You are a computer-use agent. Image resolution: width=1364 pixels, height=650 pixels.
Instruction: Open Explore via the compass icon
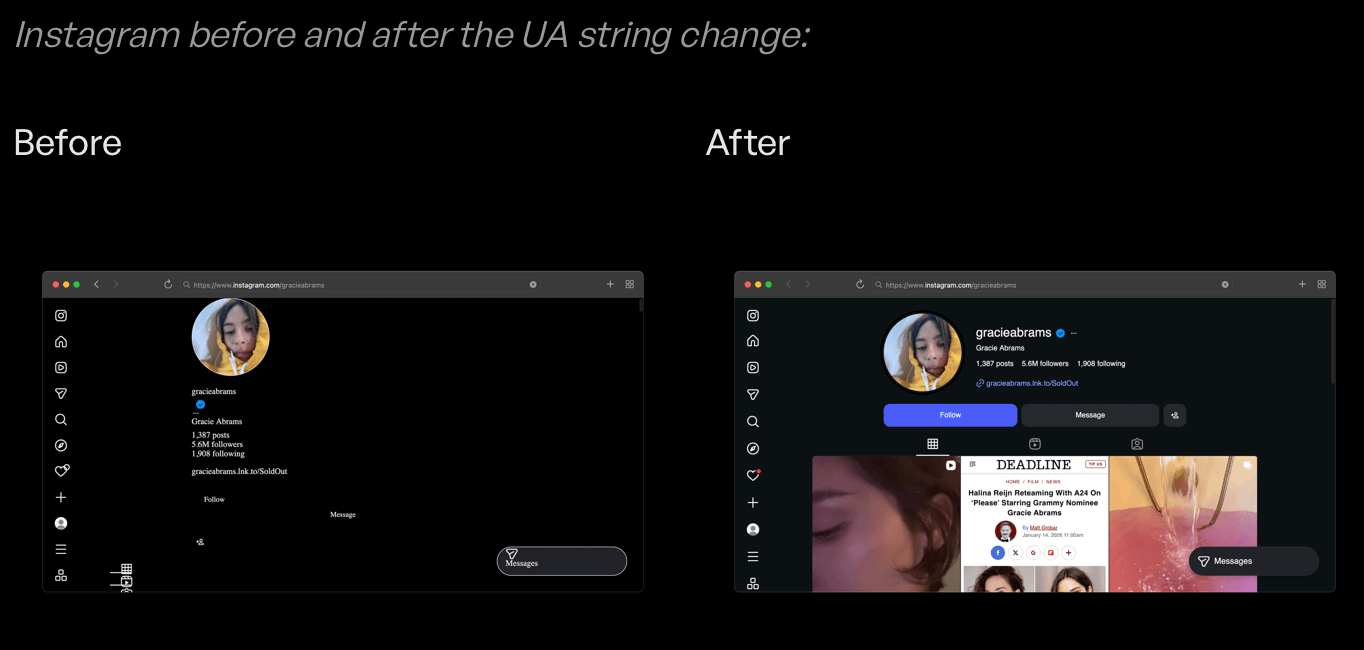click(x=752, y=448)
